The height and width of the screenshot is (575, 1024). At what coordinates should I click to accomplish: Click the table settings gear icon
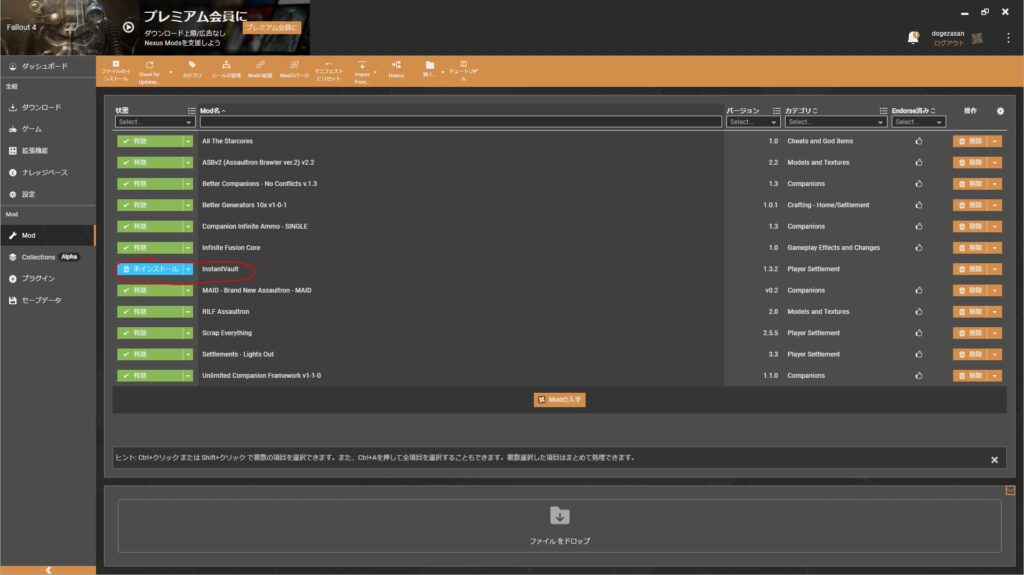tap(1000, 111)
